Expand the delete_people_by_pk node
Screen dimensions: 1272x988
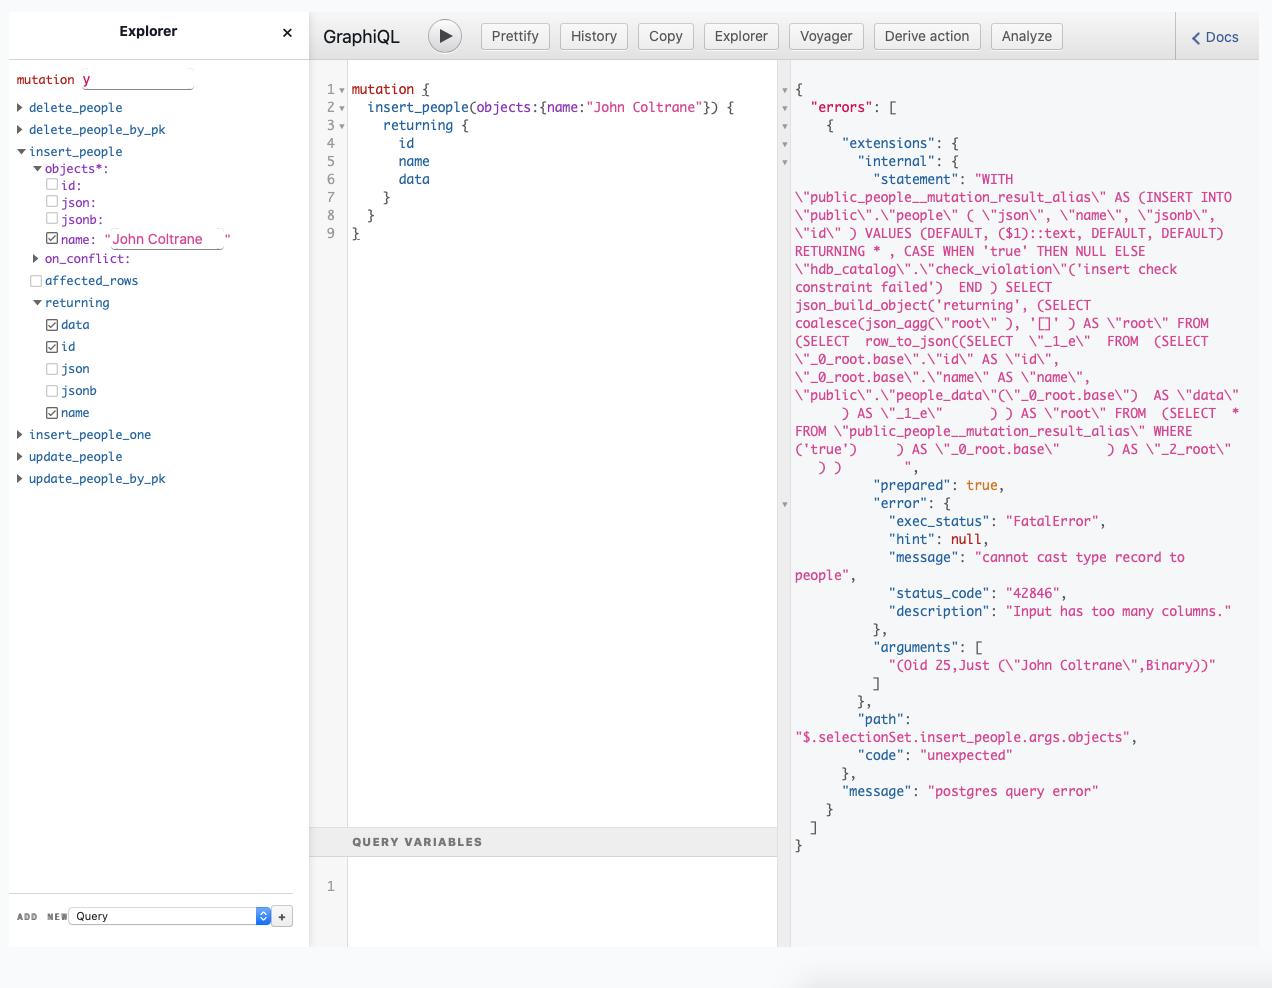(x=20, y=129)
